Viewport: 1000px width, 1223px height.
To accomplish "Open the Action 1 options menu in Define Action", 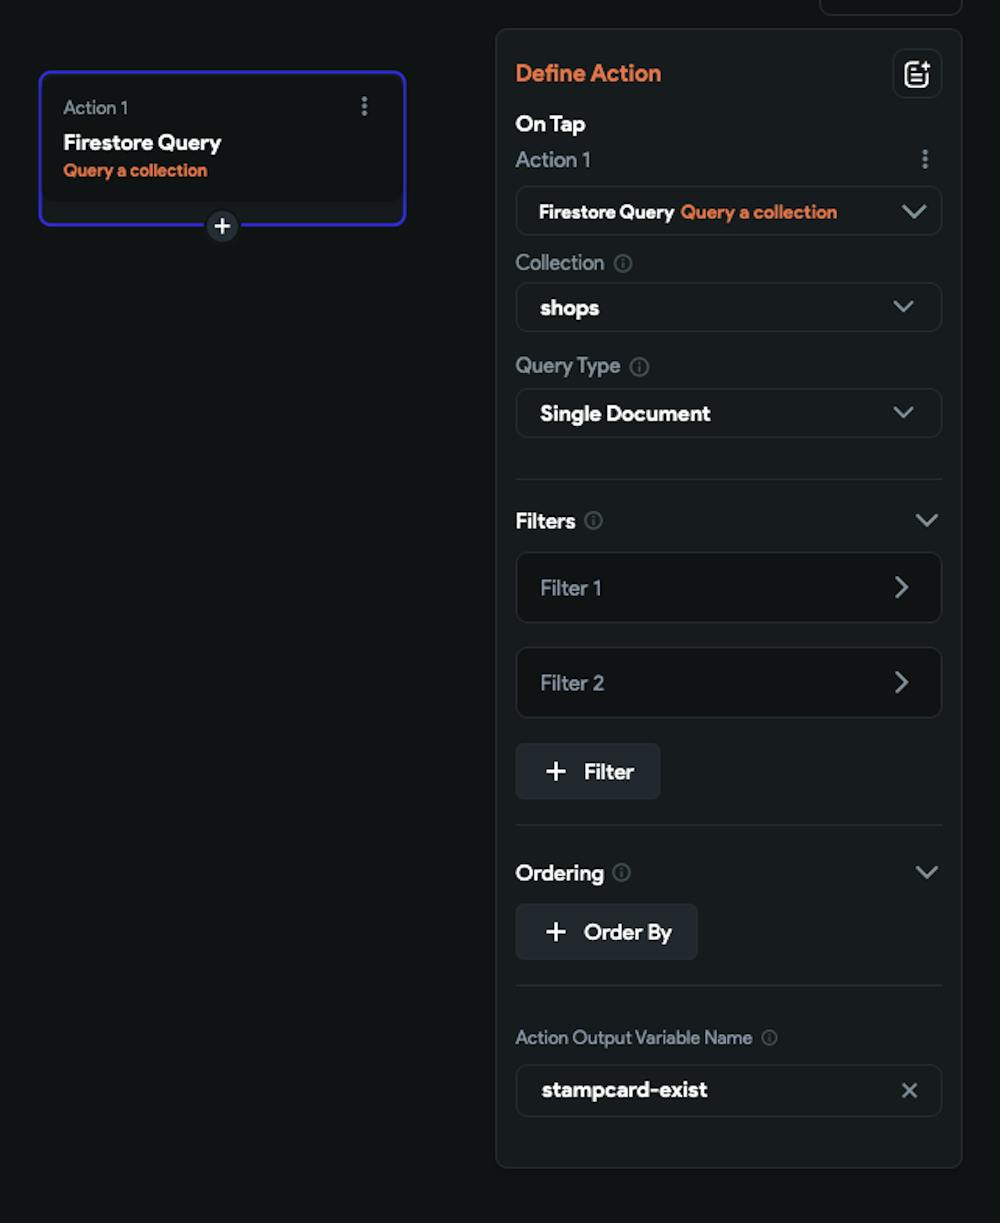I will coord(924,159).
